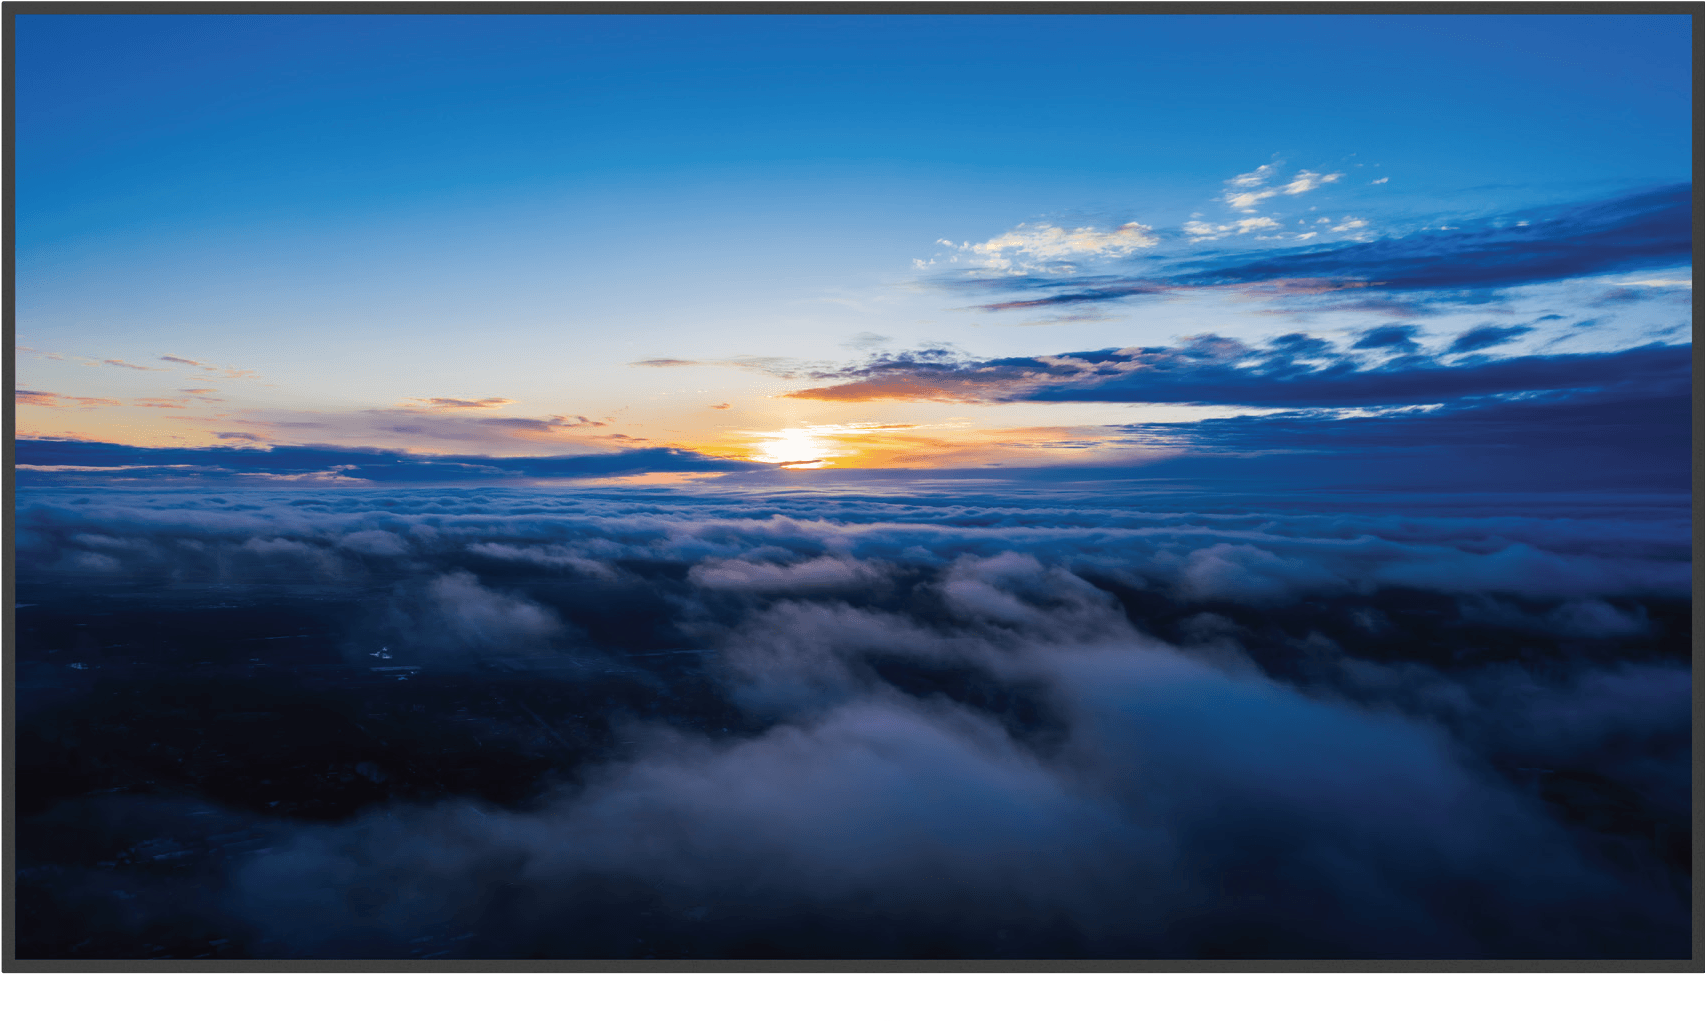The width and height of the screenshot is (1705, 1021).
Task: Click the gray right border of the photo frame
Action: tap(1697, 500)
